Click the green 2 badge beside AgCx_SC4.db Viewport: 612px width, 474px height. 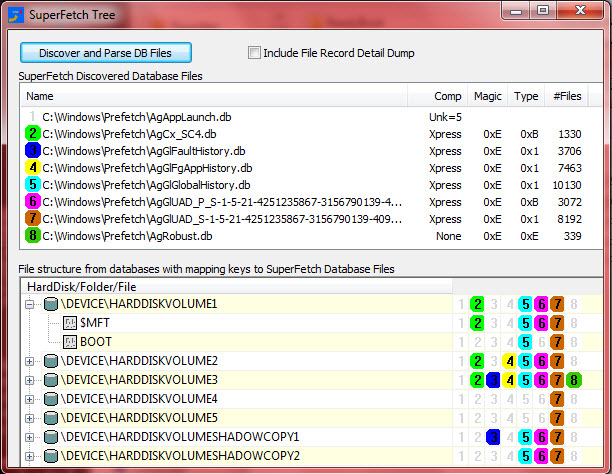pyautogui.click(x=33, y=134)
